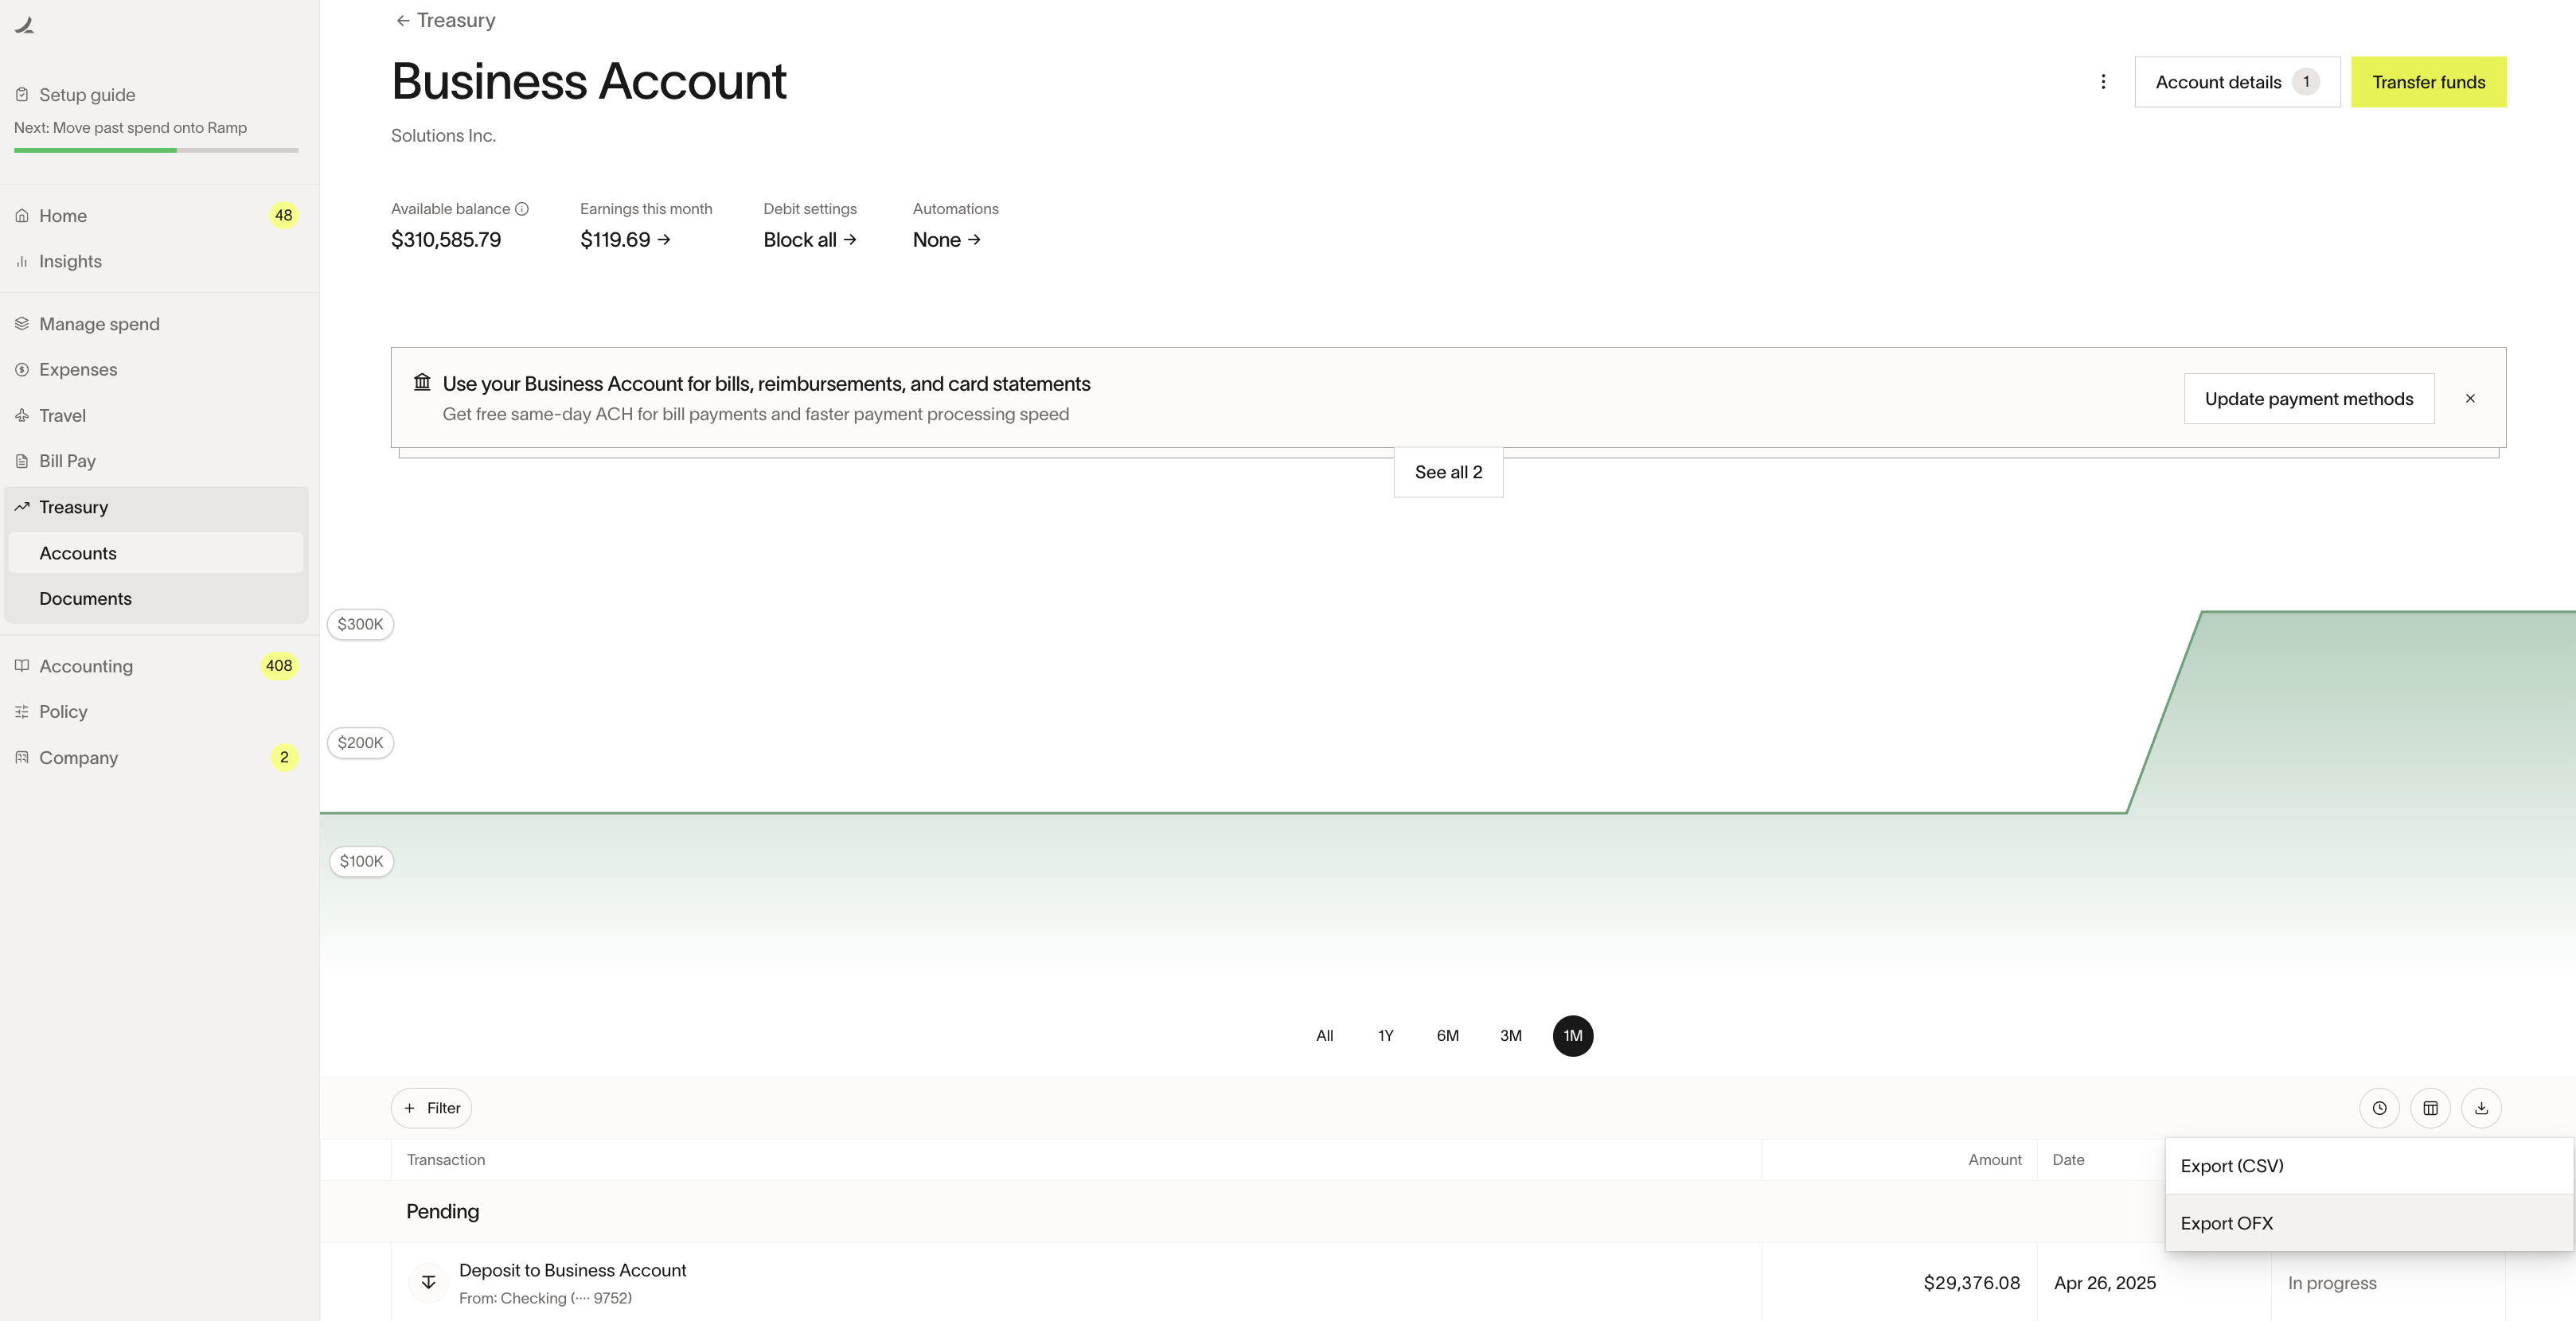Open Automations None link

pos(947,240)
